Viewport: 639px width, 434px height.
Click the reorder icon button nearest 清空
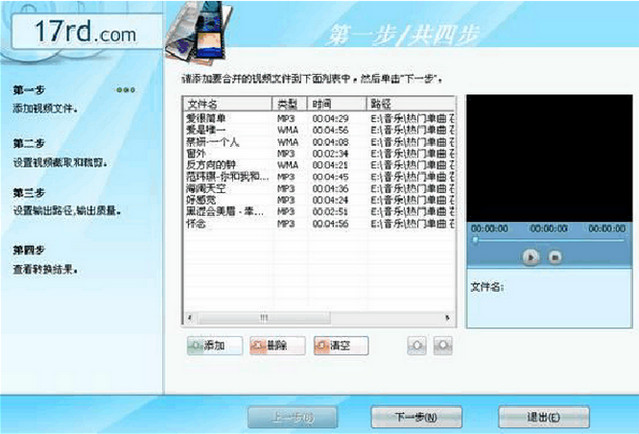417,346
